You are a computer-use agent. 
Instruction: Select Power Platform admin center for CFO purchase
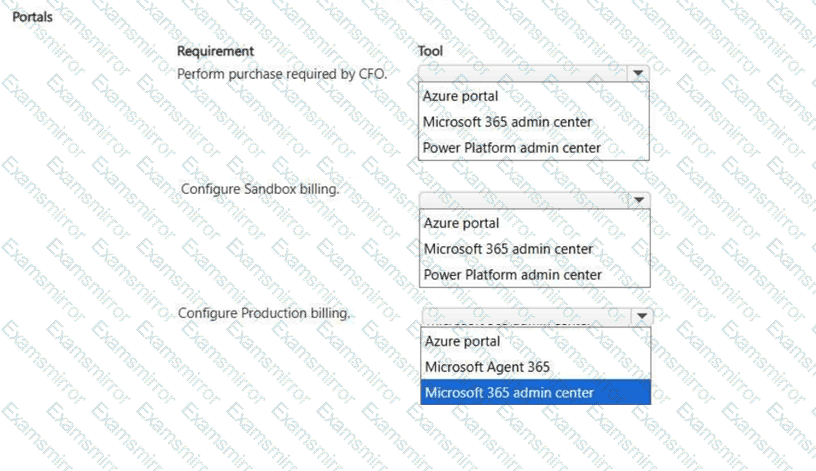tap(534, 148)
